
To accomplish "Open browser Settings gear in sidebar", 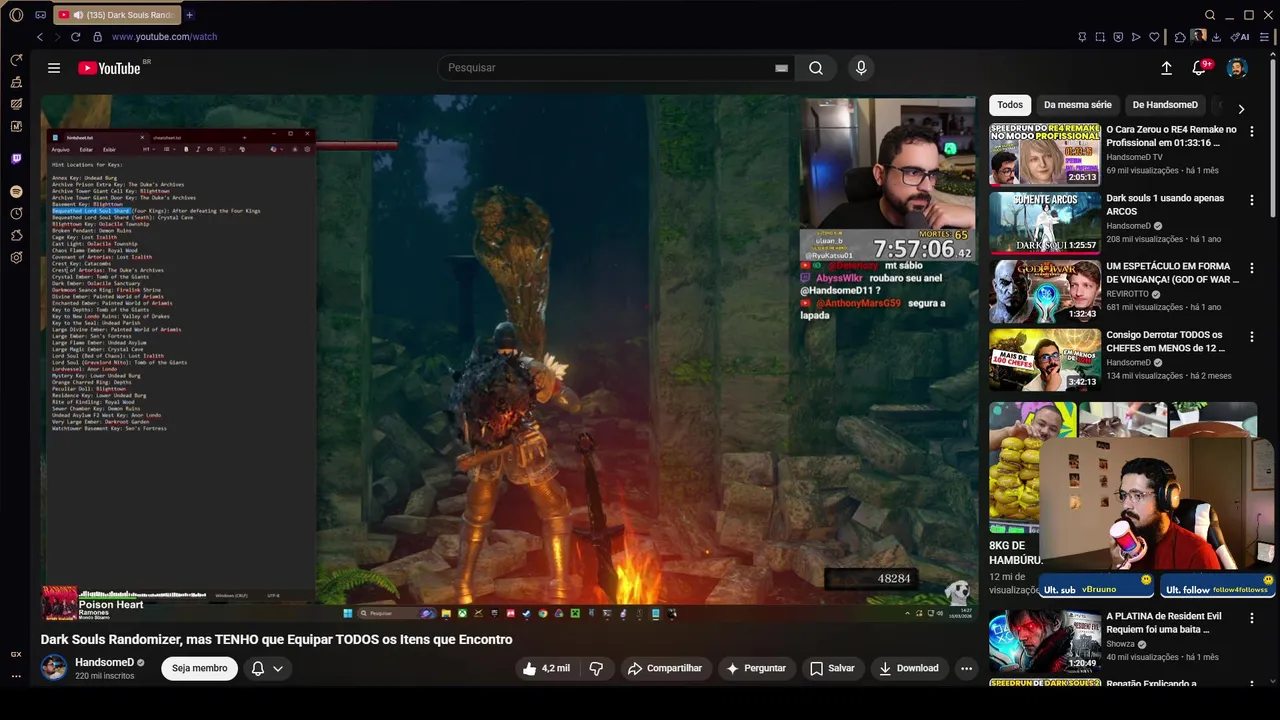I will 16,257.
